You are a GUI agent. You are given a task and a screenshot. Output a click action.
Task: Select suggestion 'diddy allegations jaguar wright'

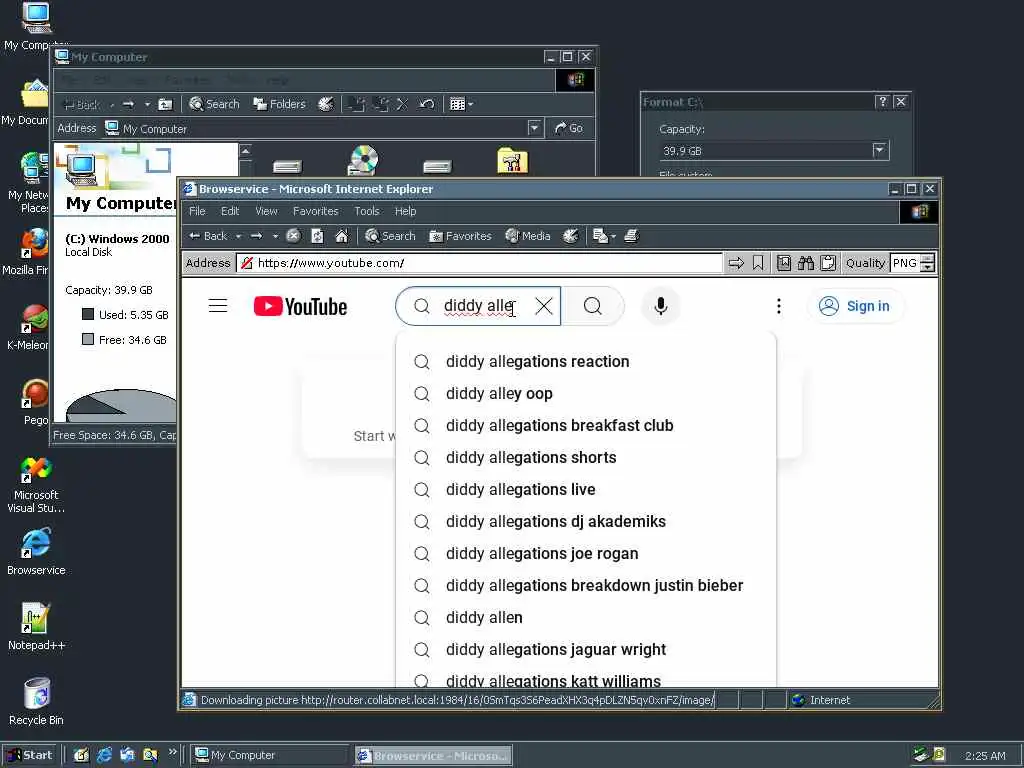(586, 649)
